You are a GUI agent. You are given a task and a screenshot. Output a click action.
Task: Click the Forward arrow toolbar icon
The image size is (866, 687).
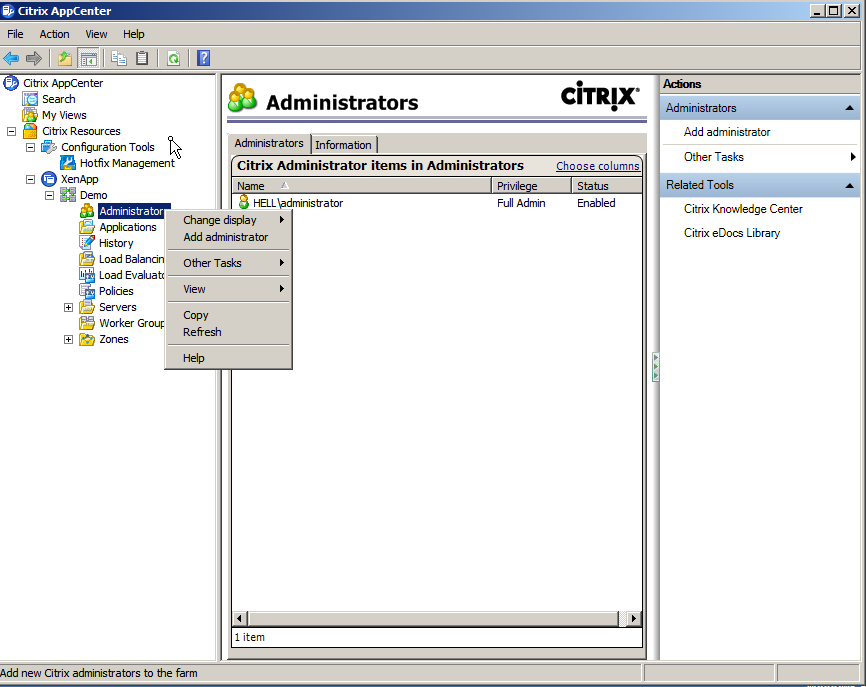click(34, 58)
